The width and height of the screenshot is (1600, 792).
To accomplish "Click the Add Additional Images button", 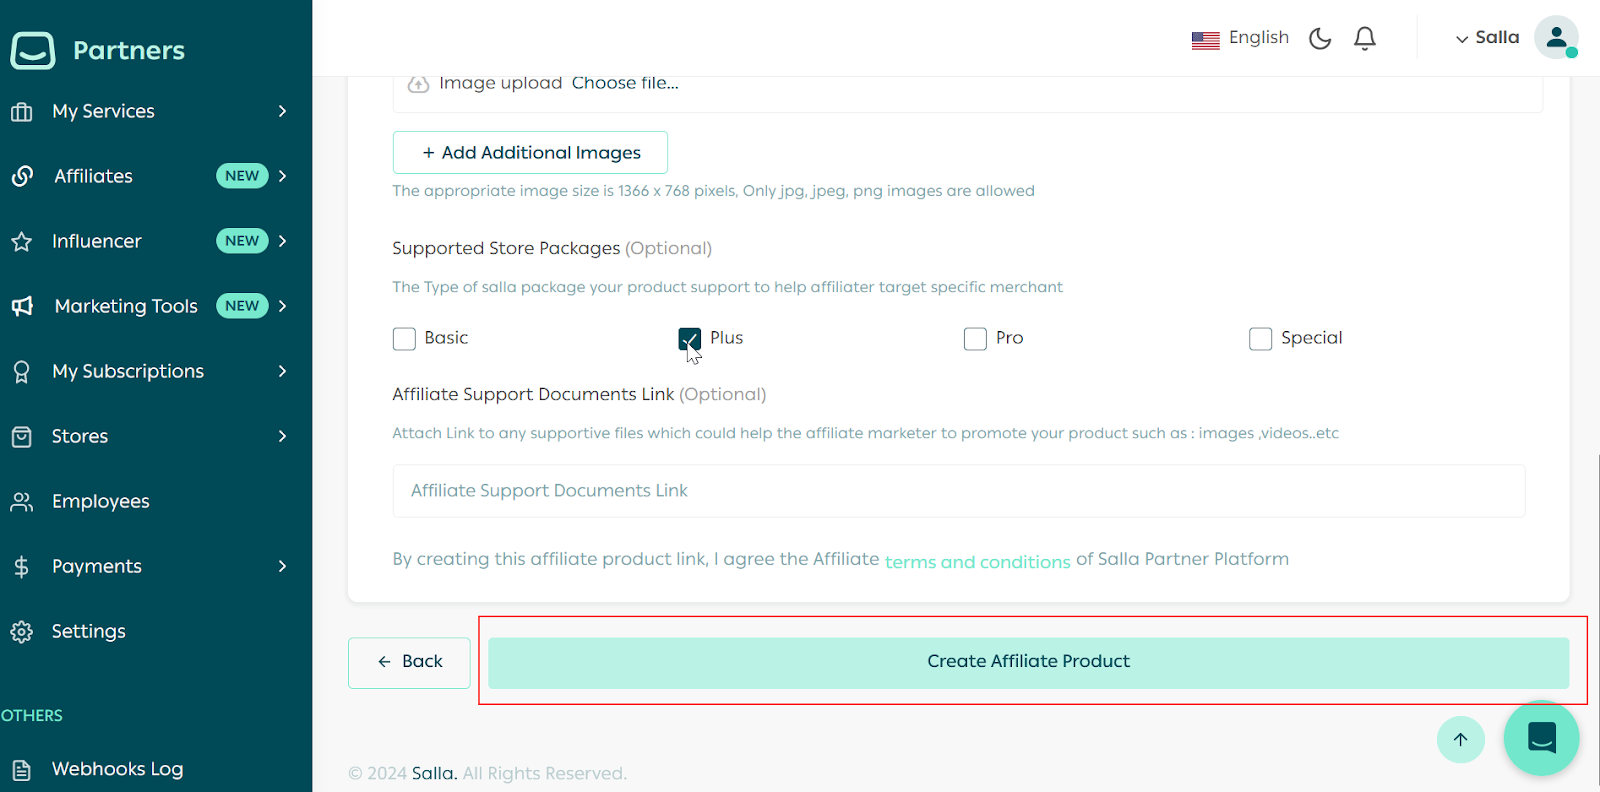I will (530, 153).
